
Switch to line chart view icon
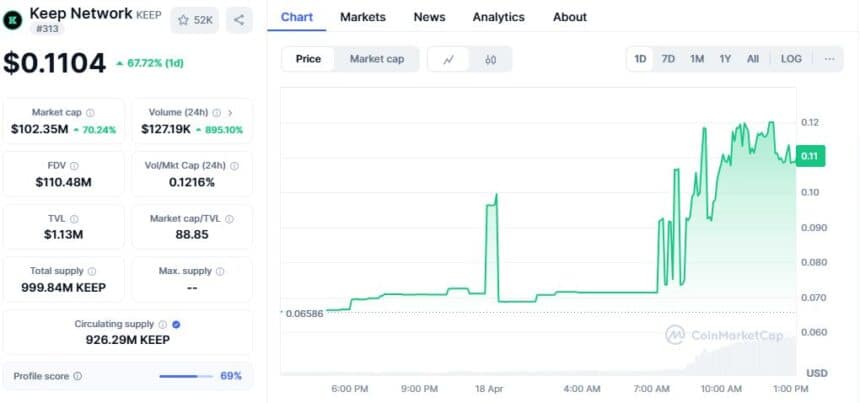point(448,59)
